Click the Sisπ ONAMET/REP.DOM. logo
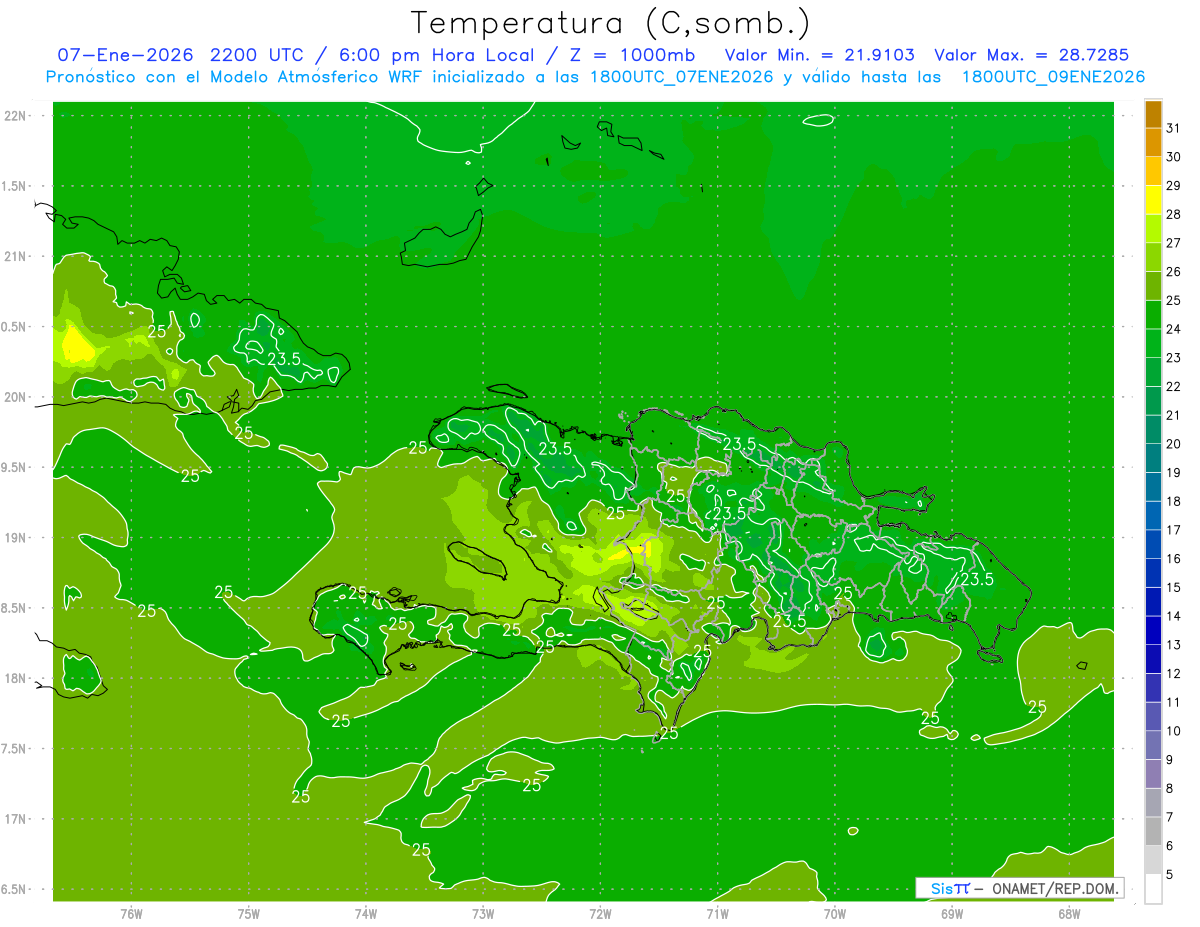 (1020, 888)
